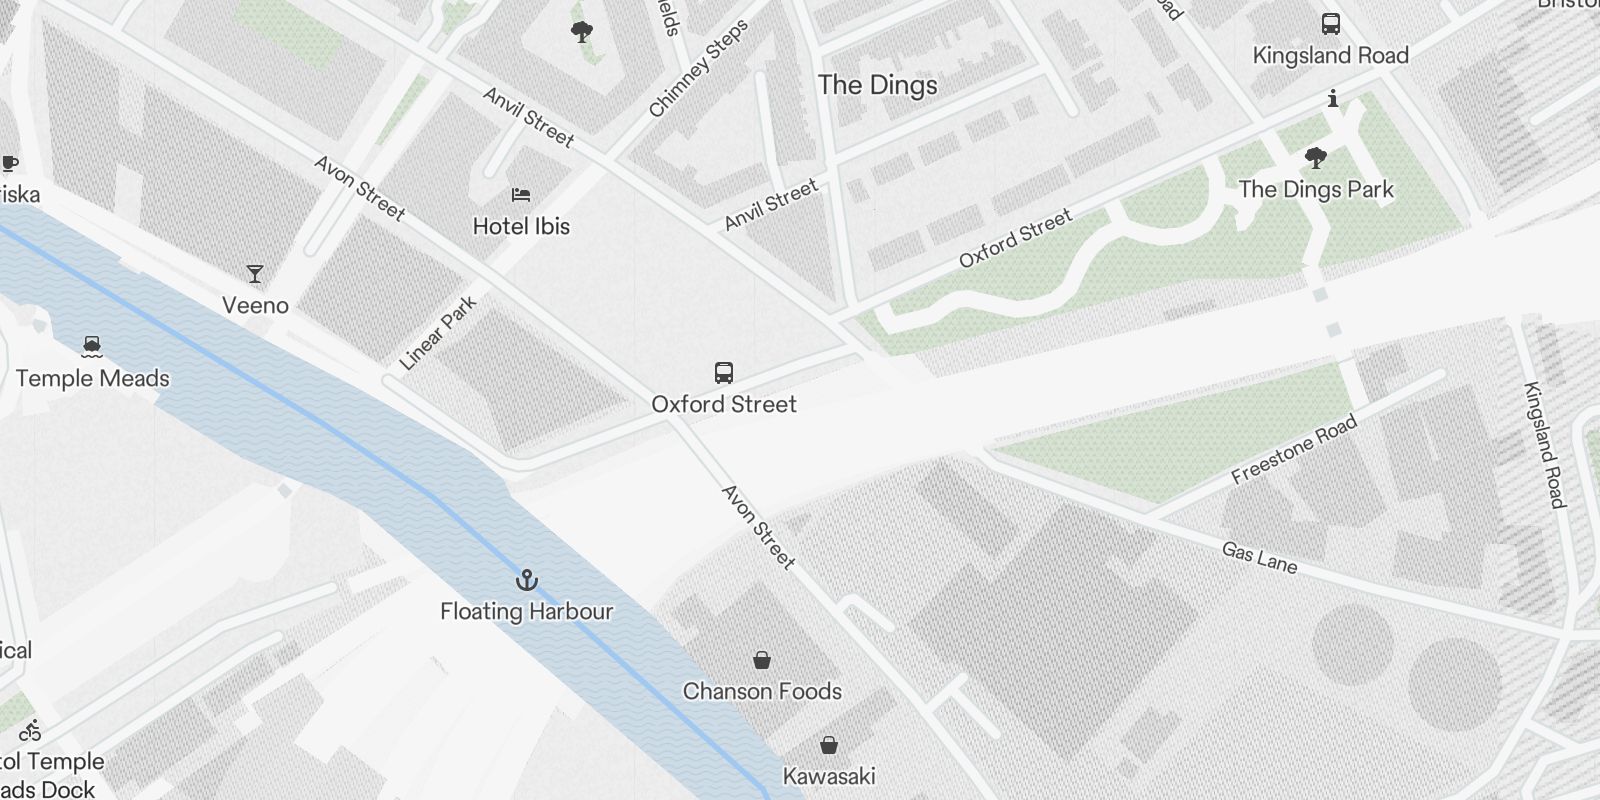
Task: Click the information icon near Dings Park
Action: pos(1332,98)
